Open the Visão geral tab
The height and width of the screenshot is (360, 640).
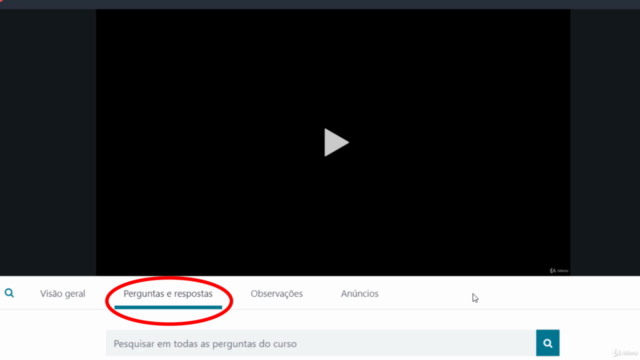pyautogui.click(x=62, y=293)
